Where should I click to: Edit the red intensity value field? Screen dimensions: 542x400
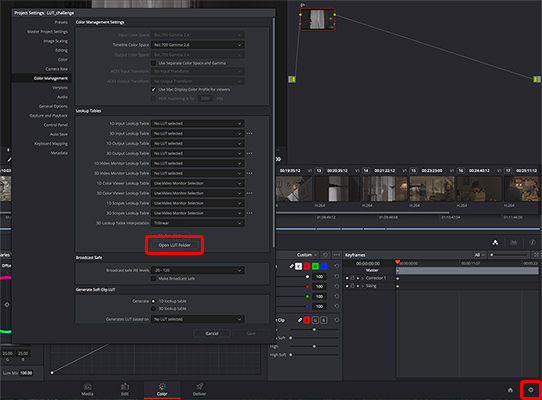(319, 286)
